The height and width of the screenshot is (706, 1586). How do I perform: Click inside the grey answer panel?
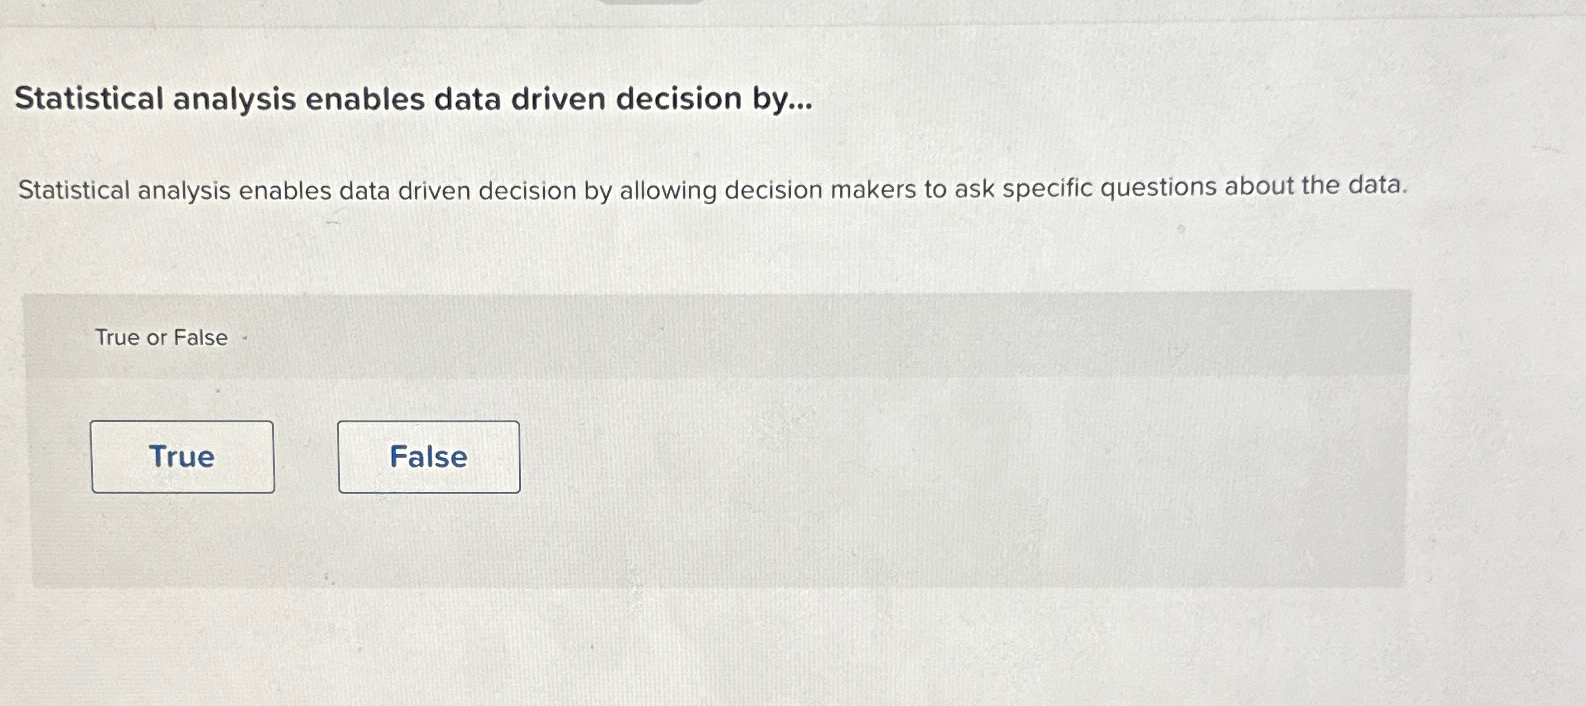pos(900,460)
